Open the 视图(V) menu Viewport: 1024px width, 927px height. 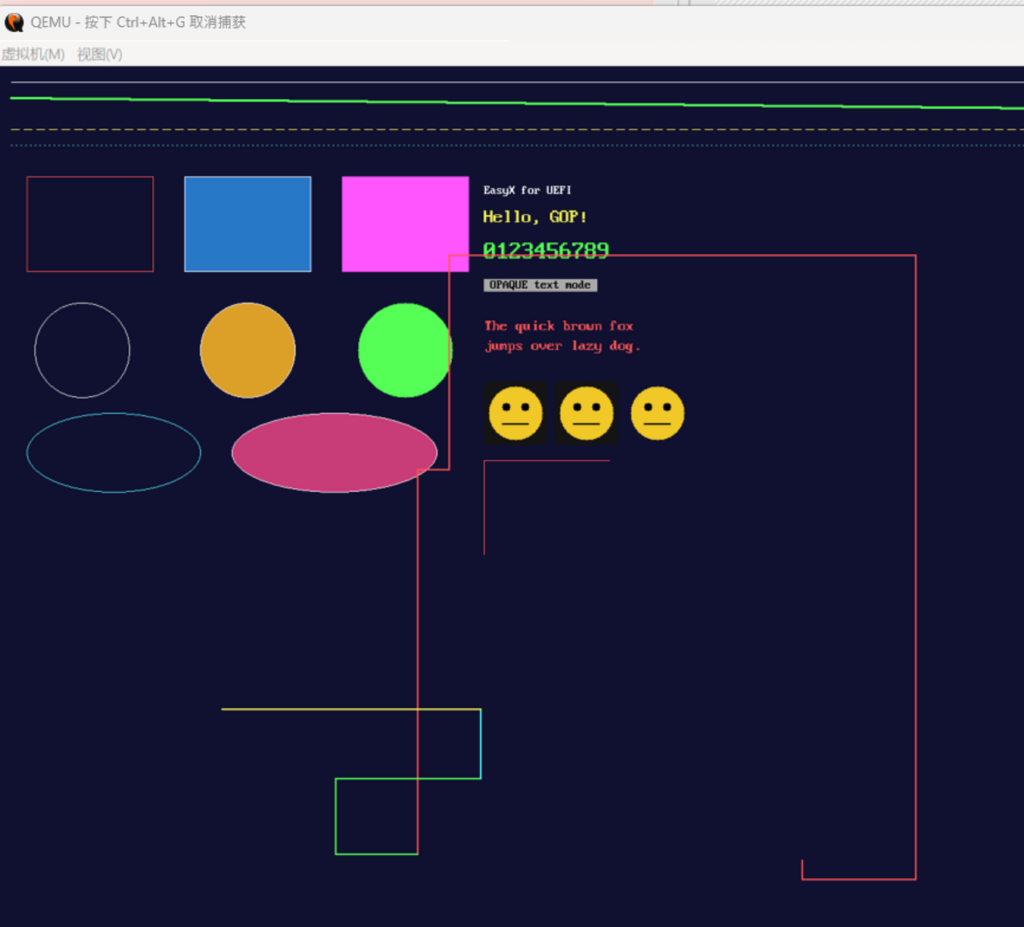click(x=99, y=54)
